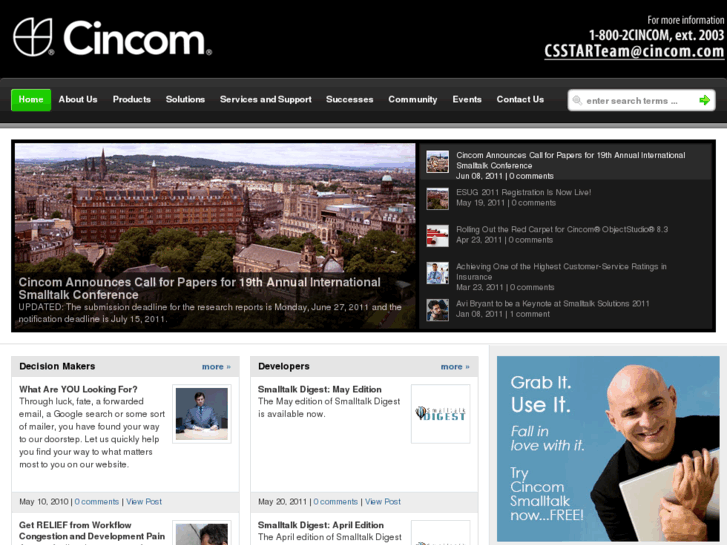The image size is (727, 545).
Task: Open the Events menu
Action: tap(467, 99)
